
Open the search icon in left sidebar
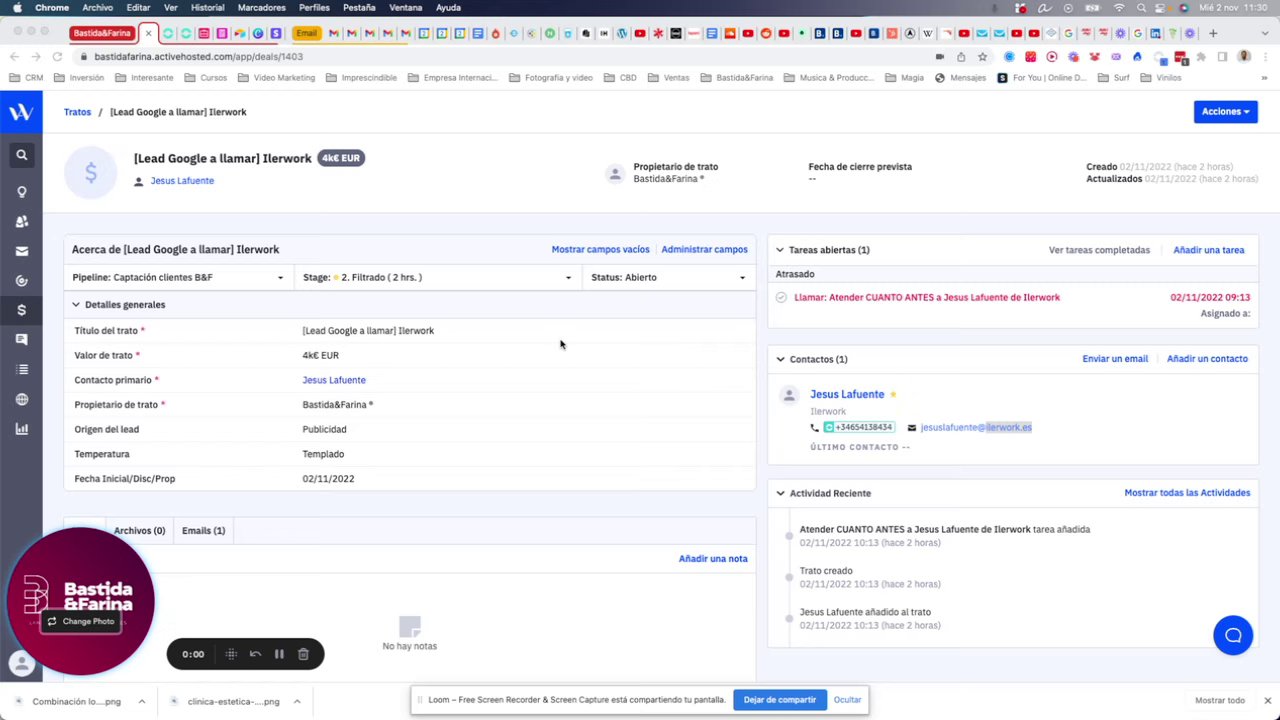click(21, 155)
